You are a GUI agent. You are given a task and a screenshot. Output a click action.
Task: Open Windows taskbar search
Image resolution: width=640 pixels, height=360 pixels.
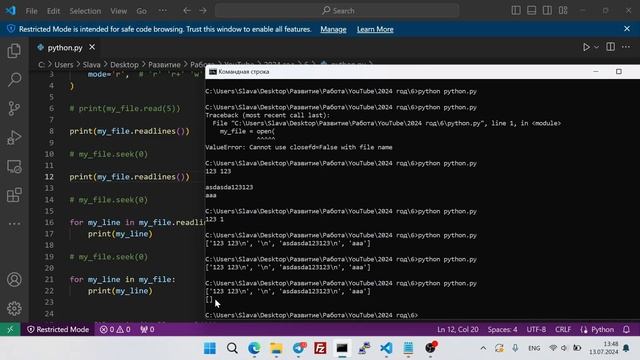point(232,348)
